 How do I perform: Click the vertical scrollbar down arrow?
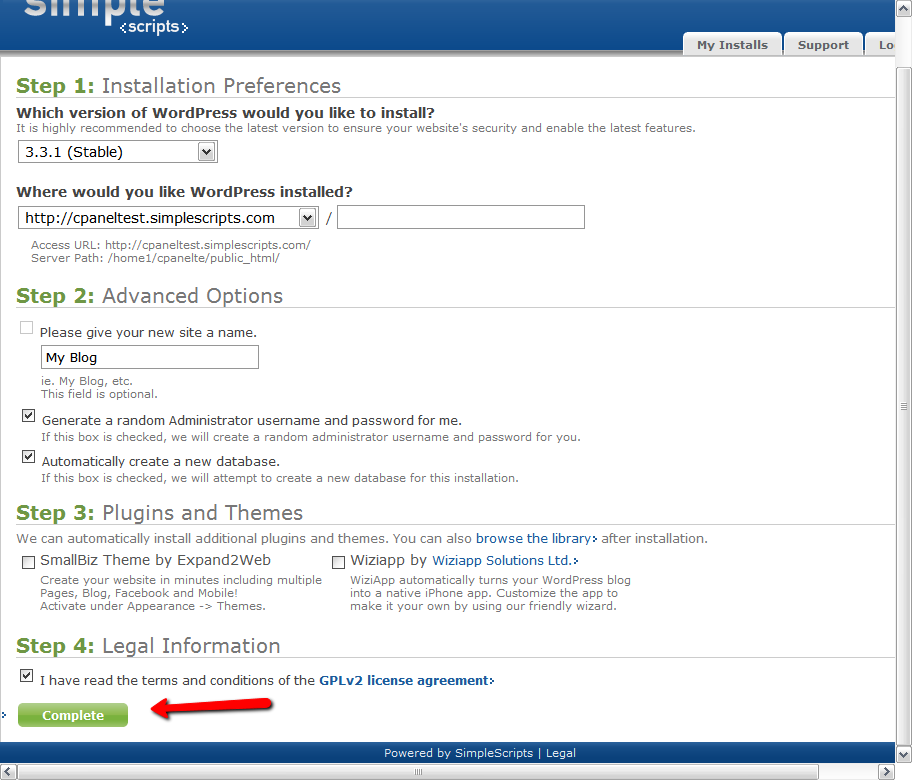(x=903, y=754)
